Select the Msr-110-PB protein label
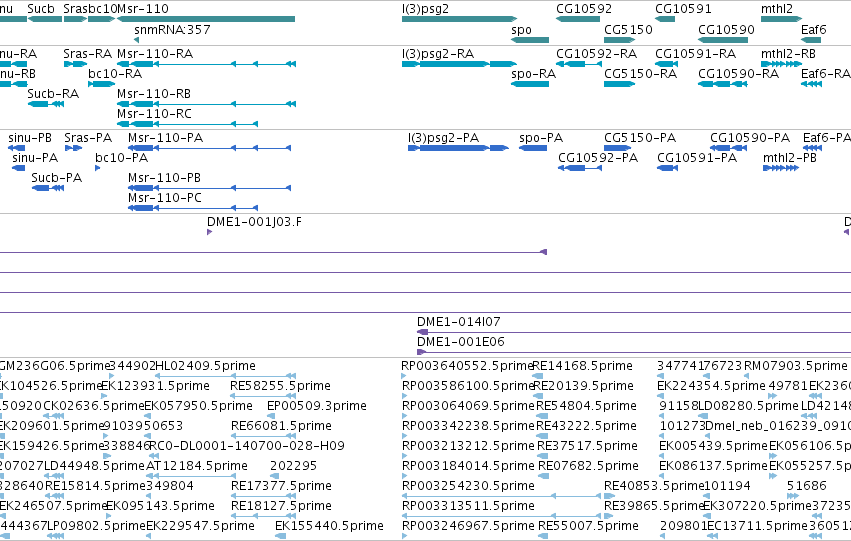Screen dimensions: 851x541 point(164,178)
